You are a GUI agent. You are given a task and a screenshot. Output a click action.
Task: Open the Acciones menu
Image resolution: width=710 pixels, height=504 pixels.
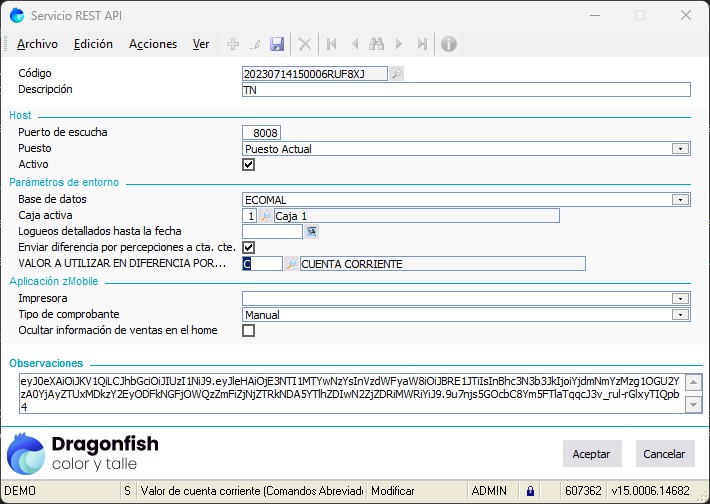tap(153, 44)
